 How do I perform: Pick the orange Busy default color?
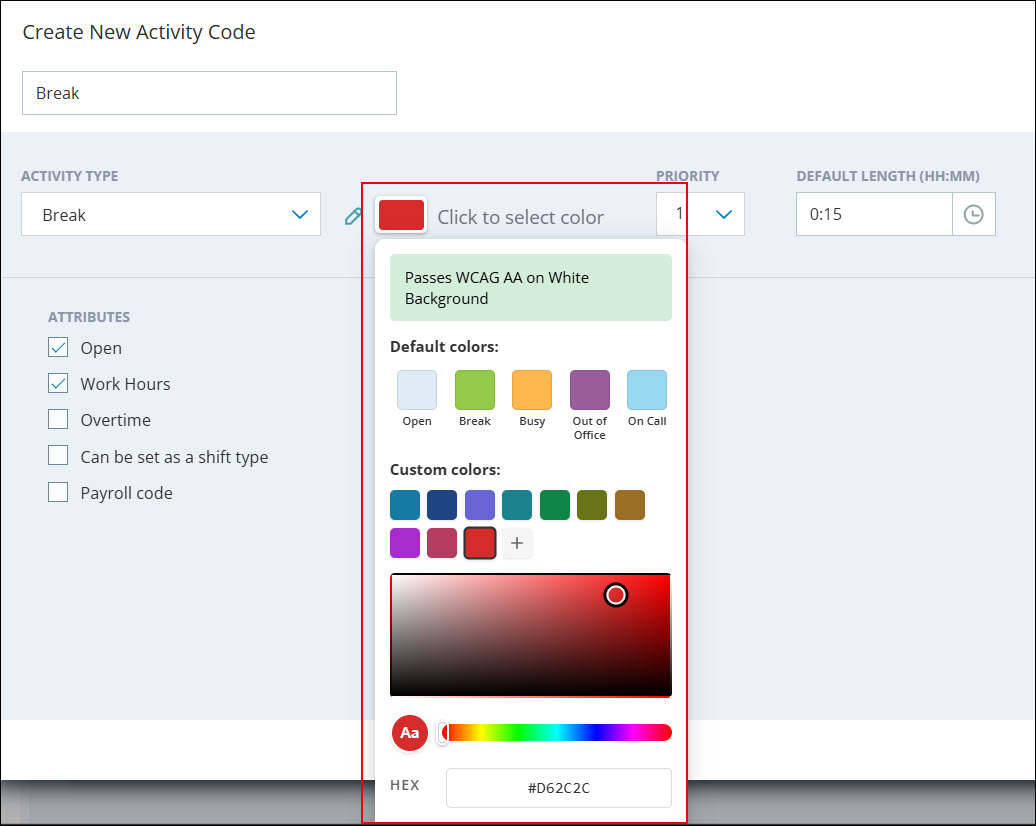pos(532,390)
